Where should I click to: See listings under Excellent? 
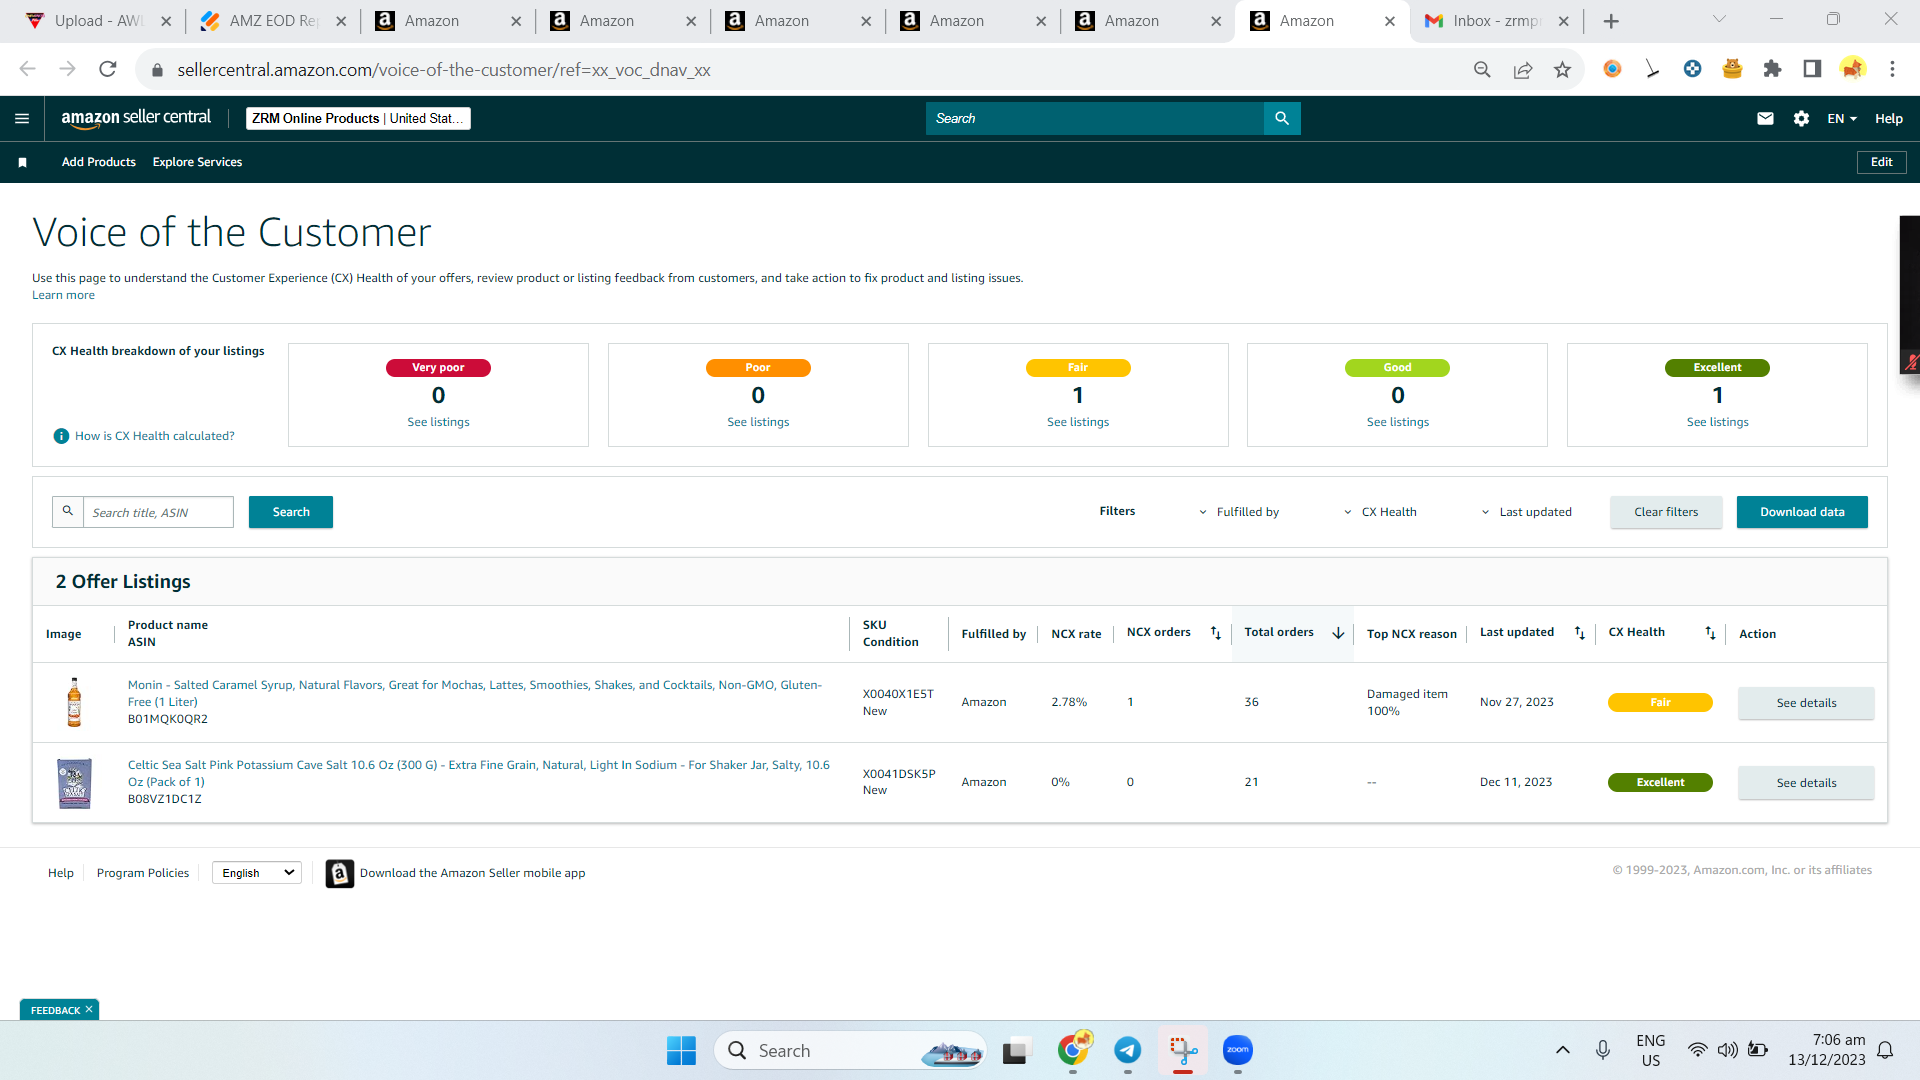[1718, 422]
